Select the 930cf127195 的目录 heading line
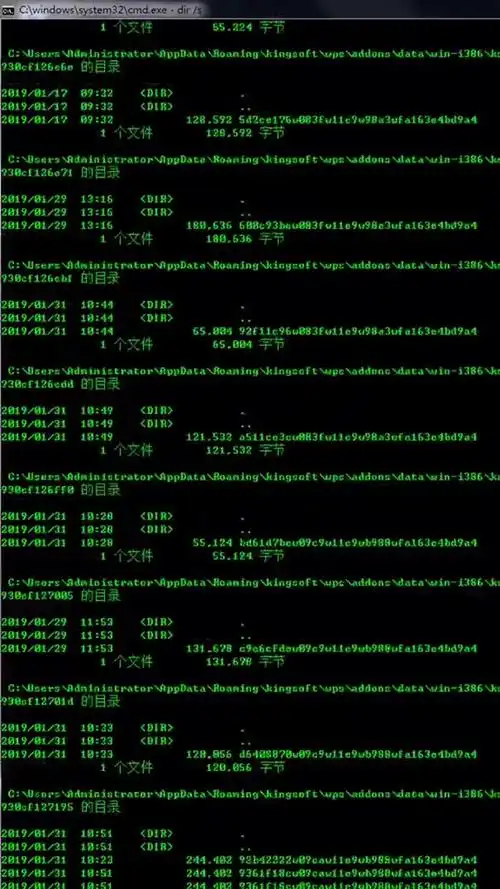The width and height of the screenshot is (500, 889). pyautogui.click(x=61, y=807)
